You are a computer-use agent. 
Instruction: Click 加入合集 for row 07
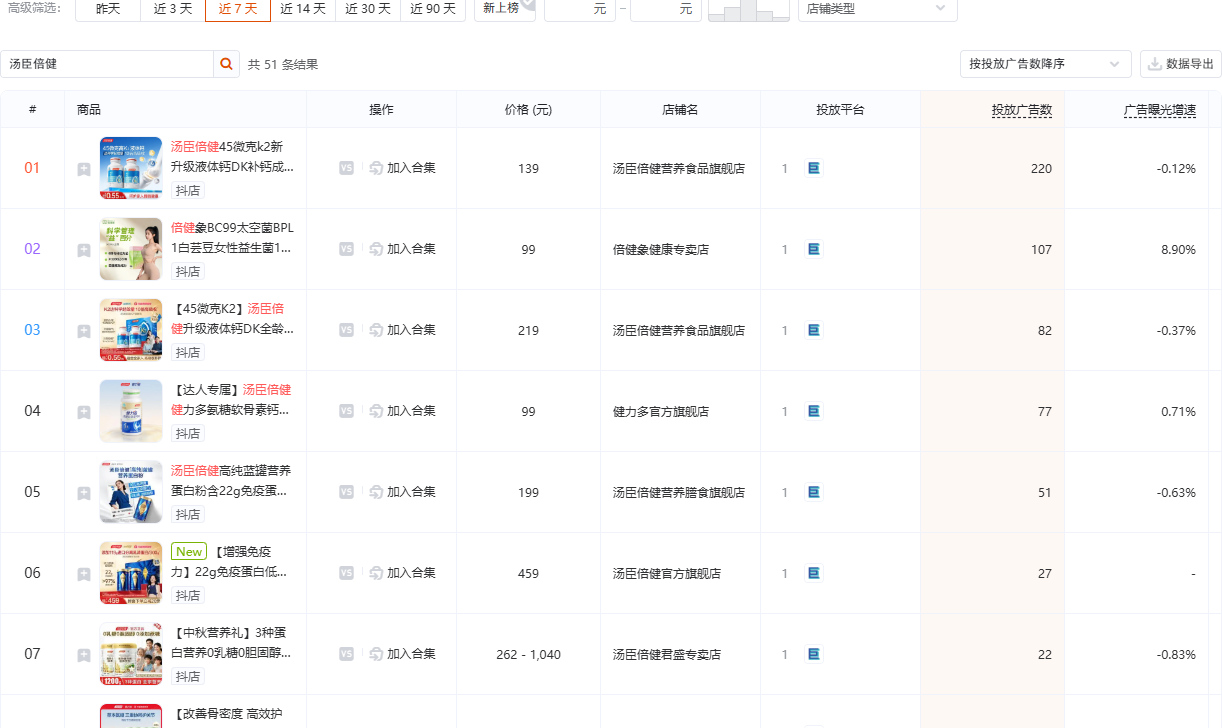coord(402,654)
